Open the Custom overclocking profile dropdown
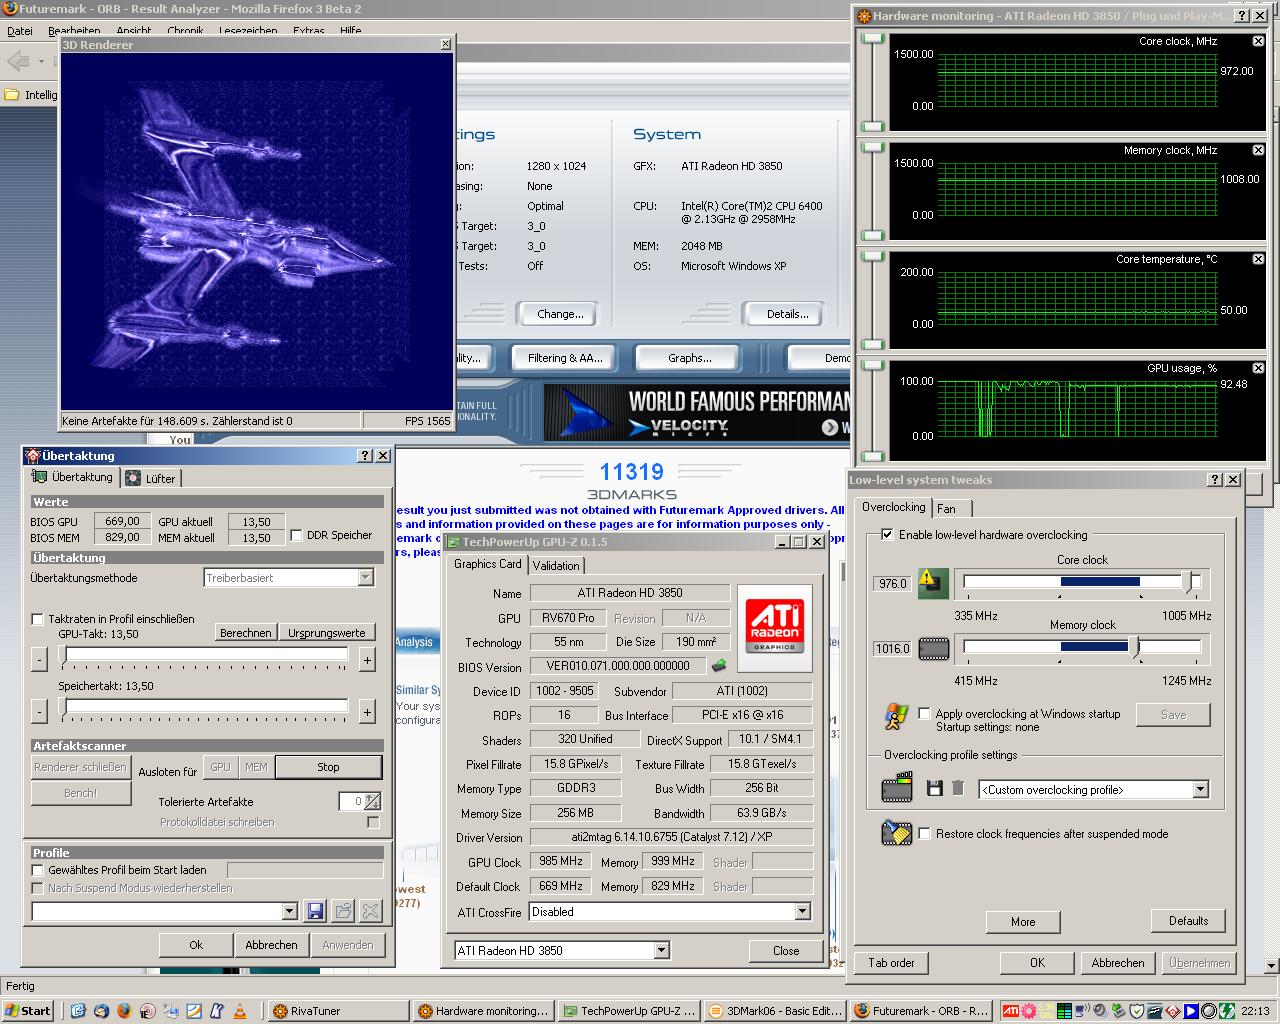The width and height of the screenshot is (1280, 1024). click(x=1200, y=790)
